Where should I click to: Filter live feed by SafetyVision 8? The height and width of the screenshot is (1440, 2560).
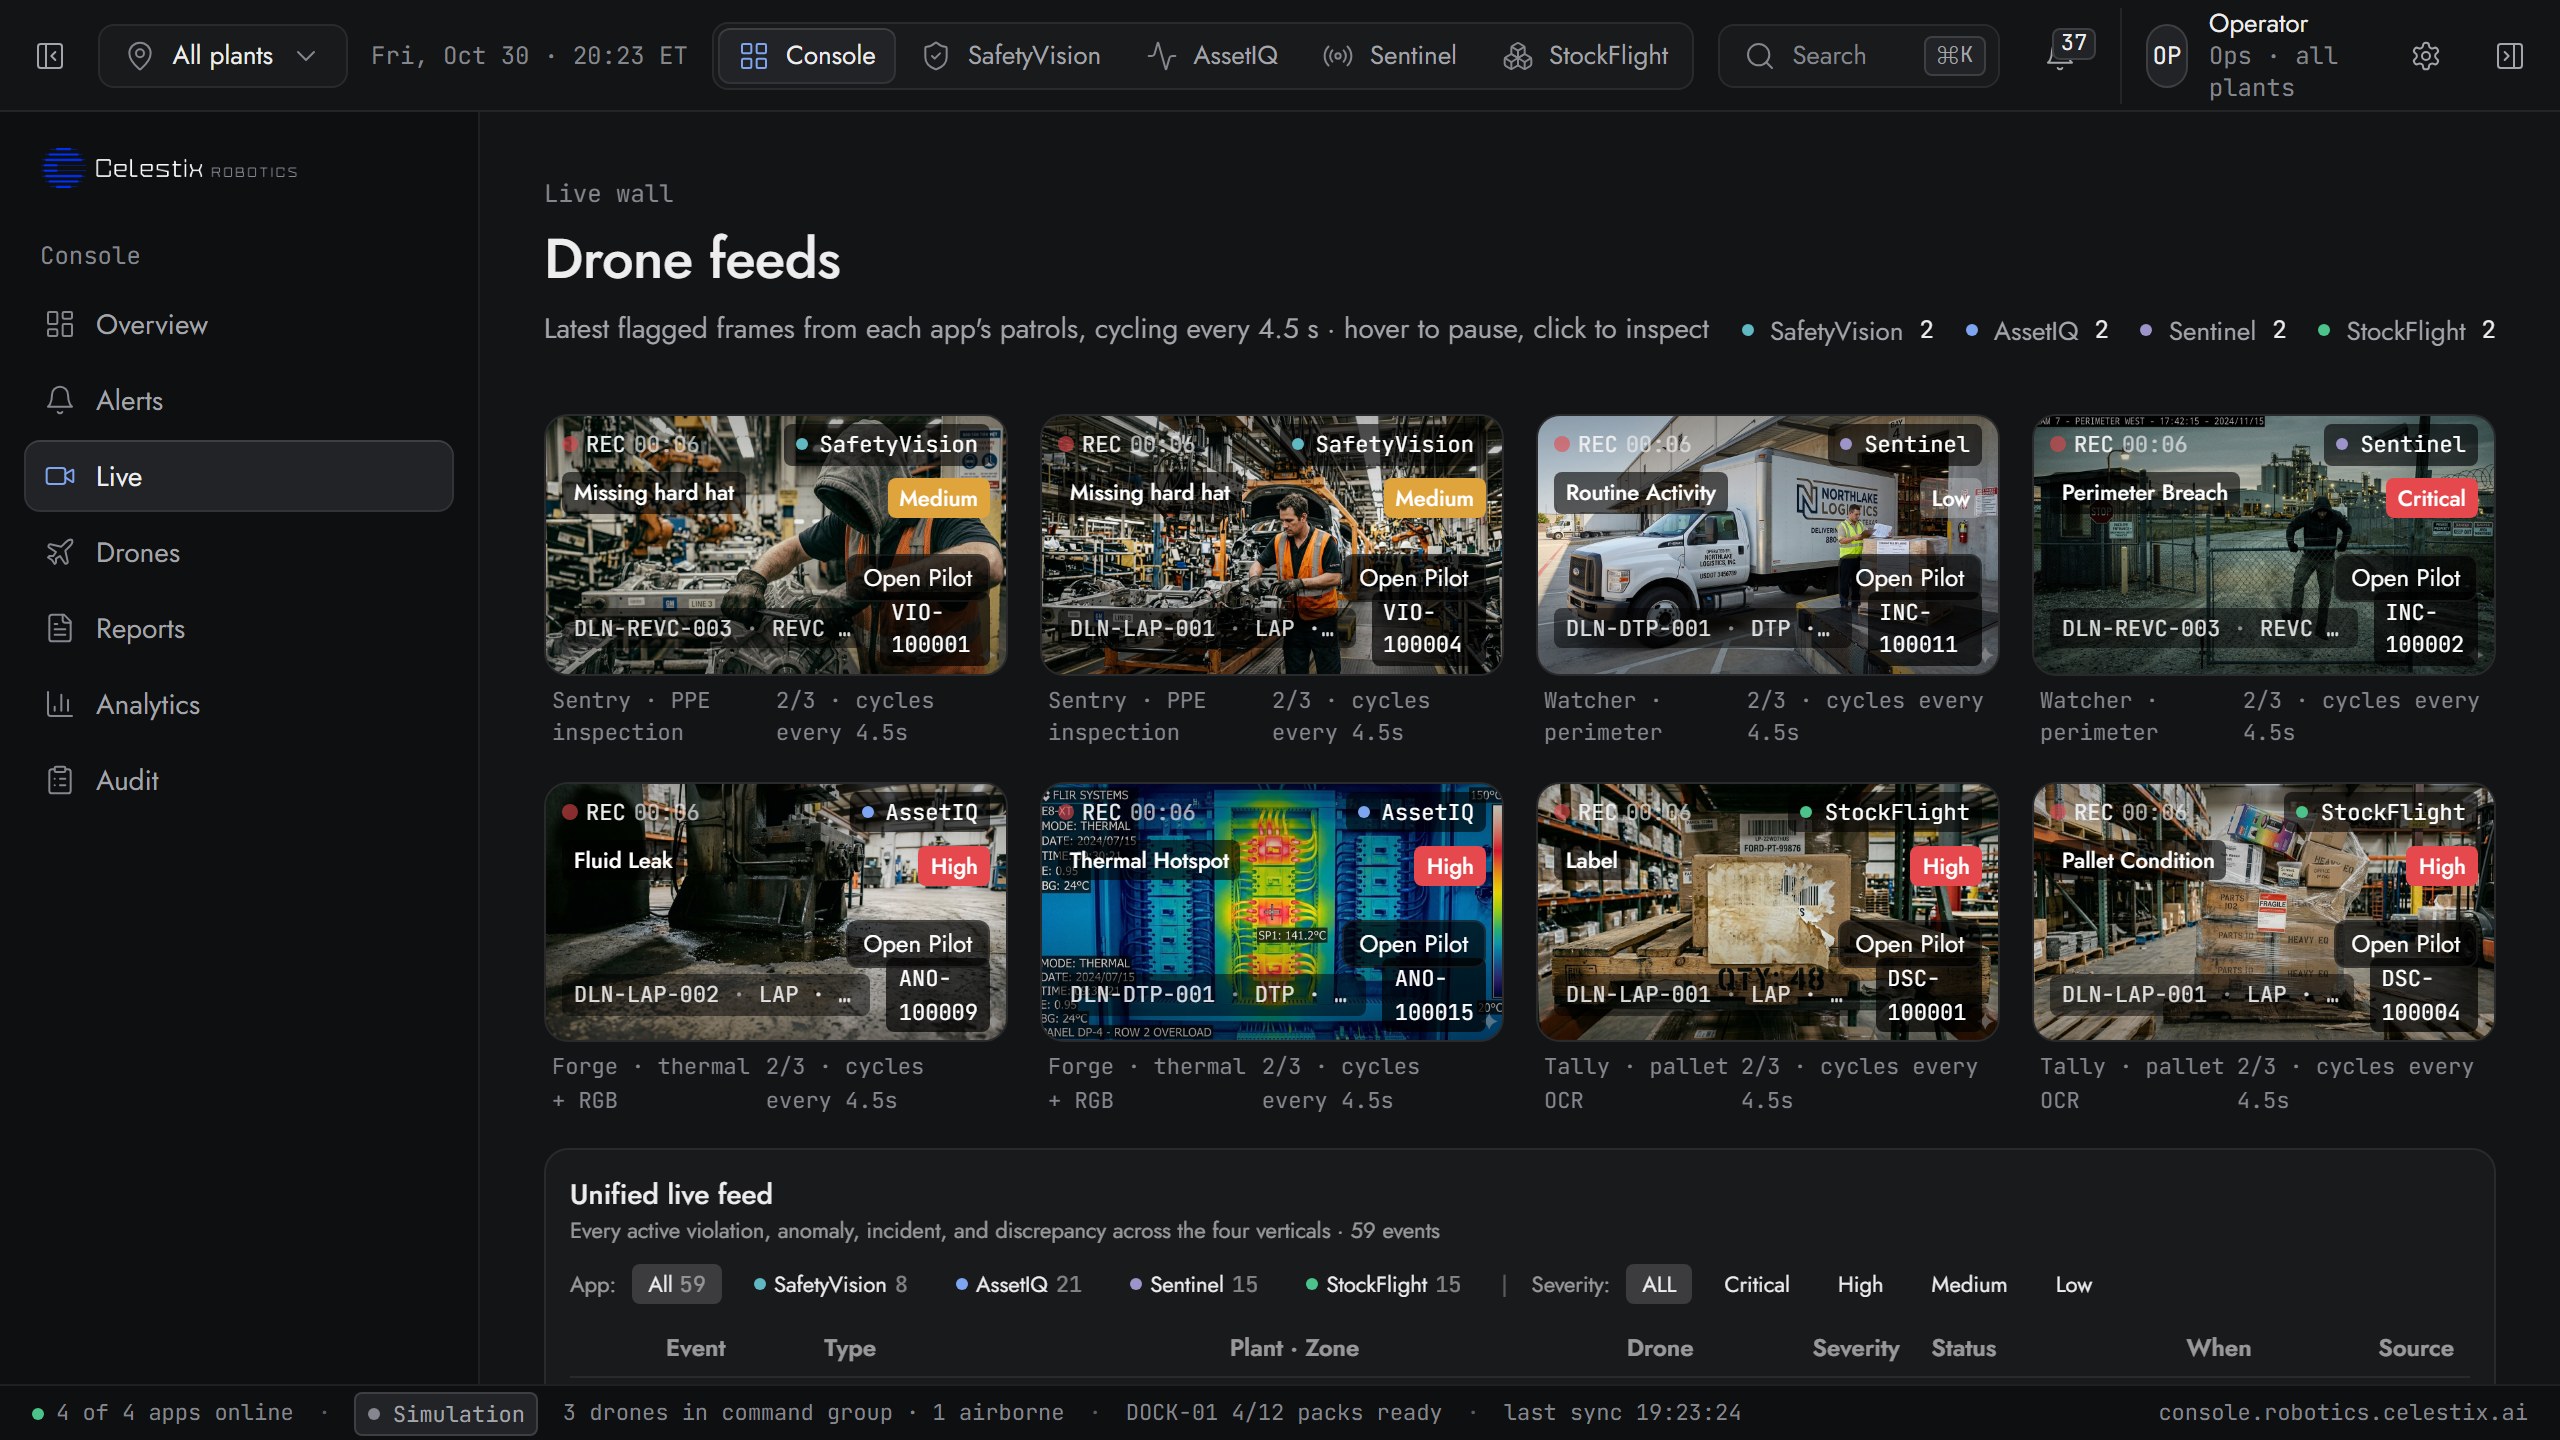point(830,1284)
